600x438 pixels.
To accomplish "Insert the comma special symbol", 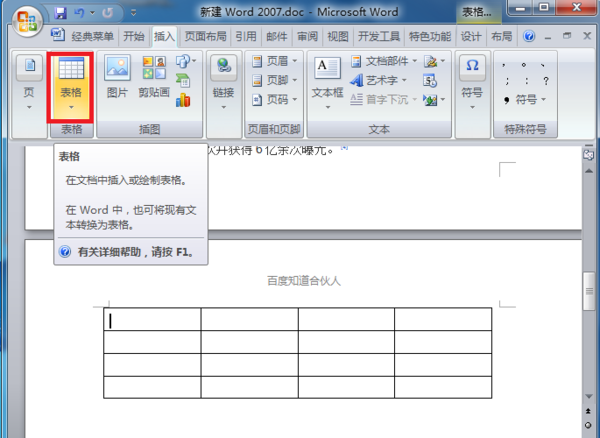I will [504, 65].
